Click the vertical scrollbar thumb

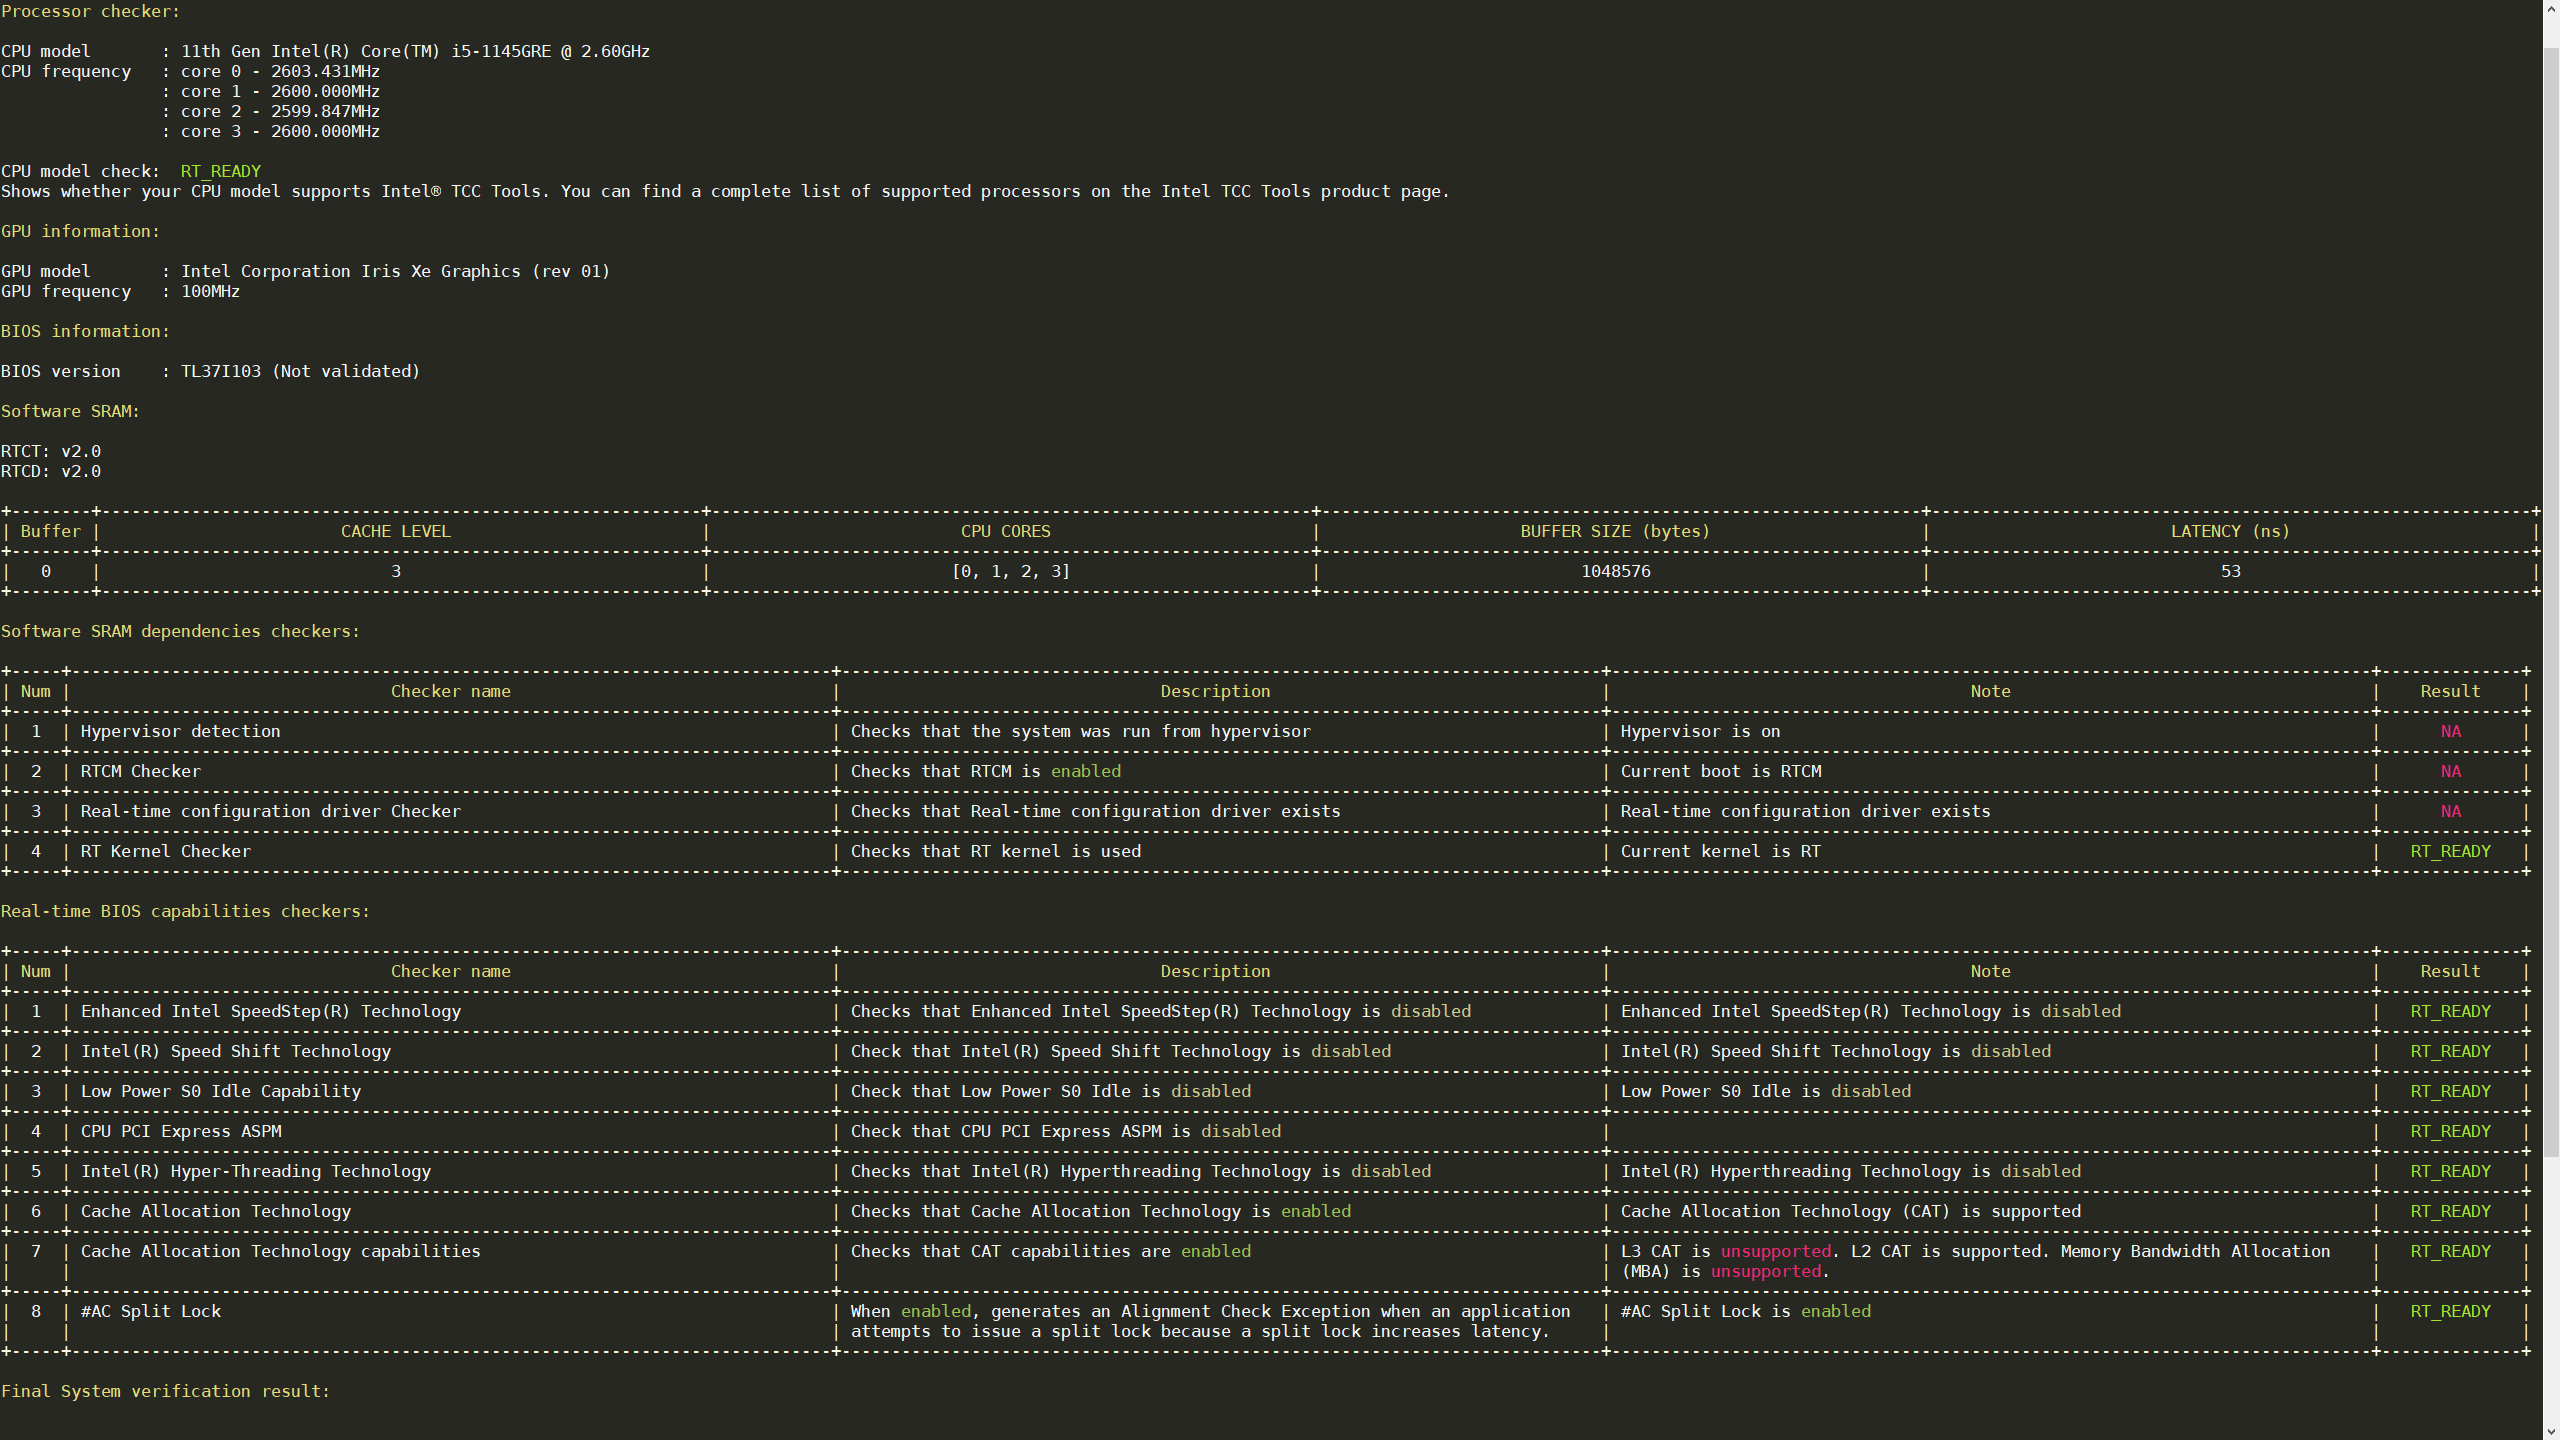click(2551, 600)
